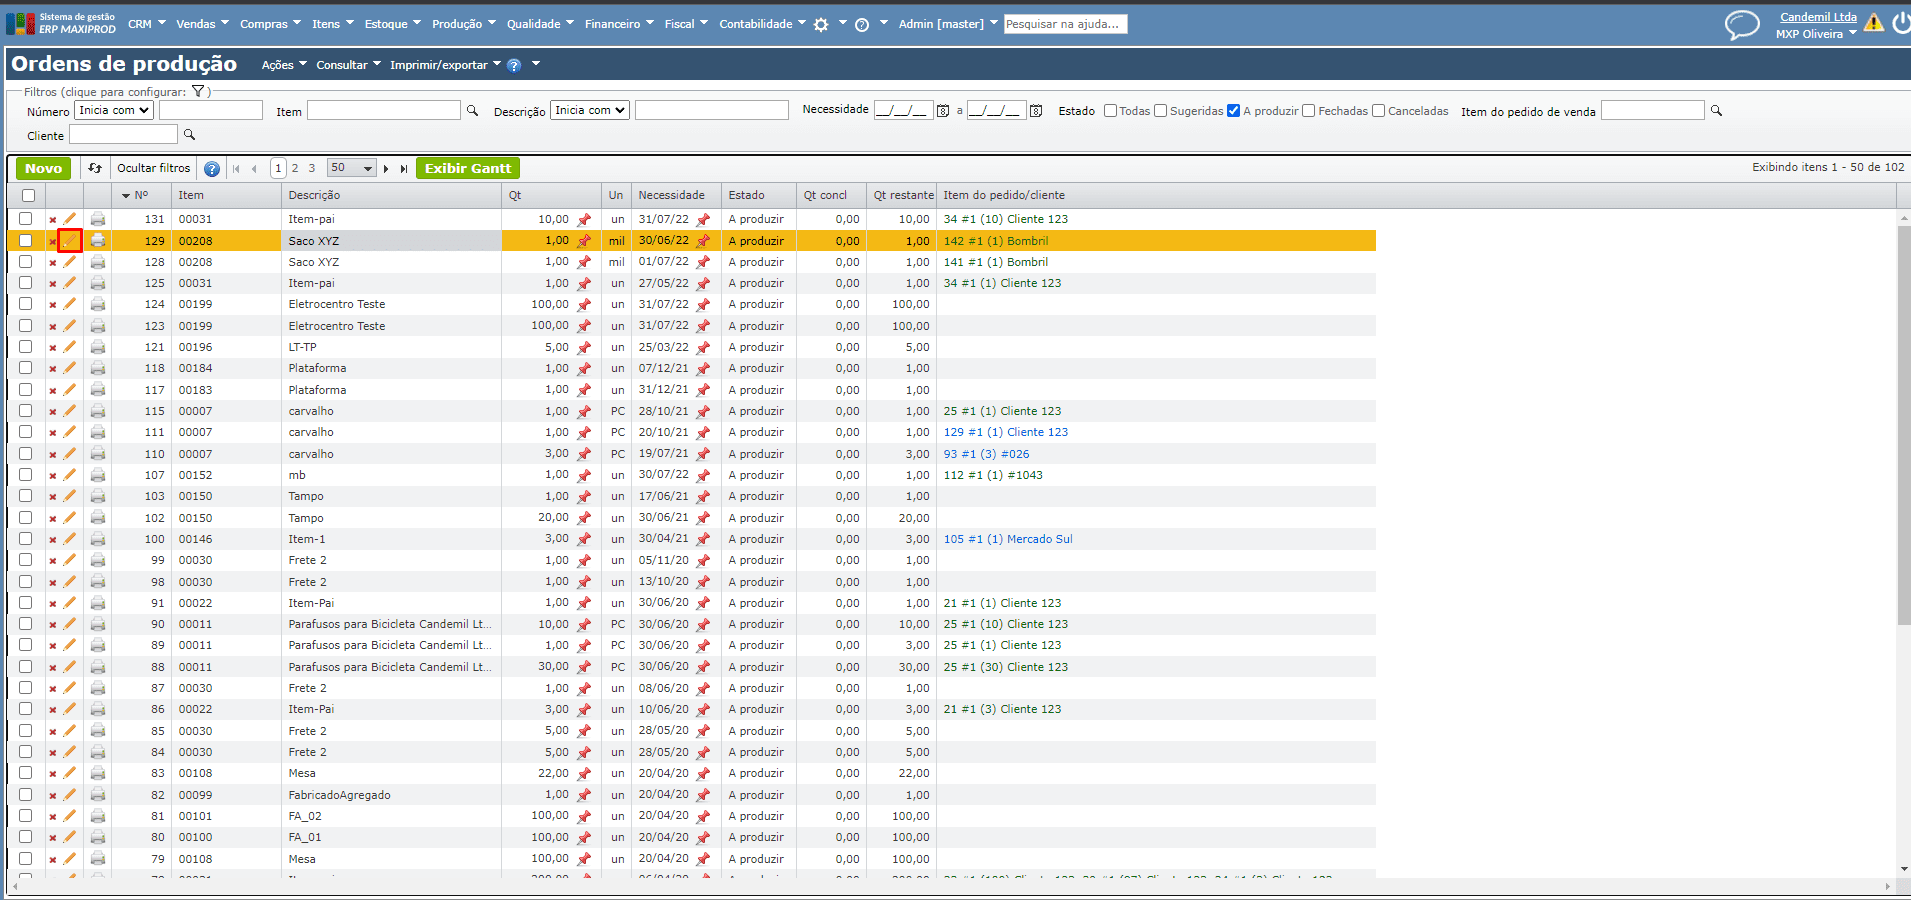Open the Descrição 'Inicia com' dropdown
Image resolution: width=1911 pixels, height=900 pixels.
(x=590, y=110)
